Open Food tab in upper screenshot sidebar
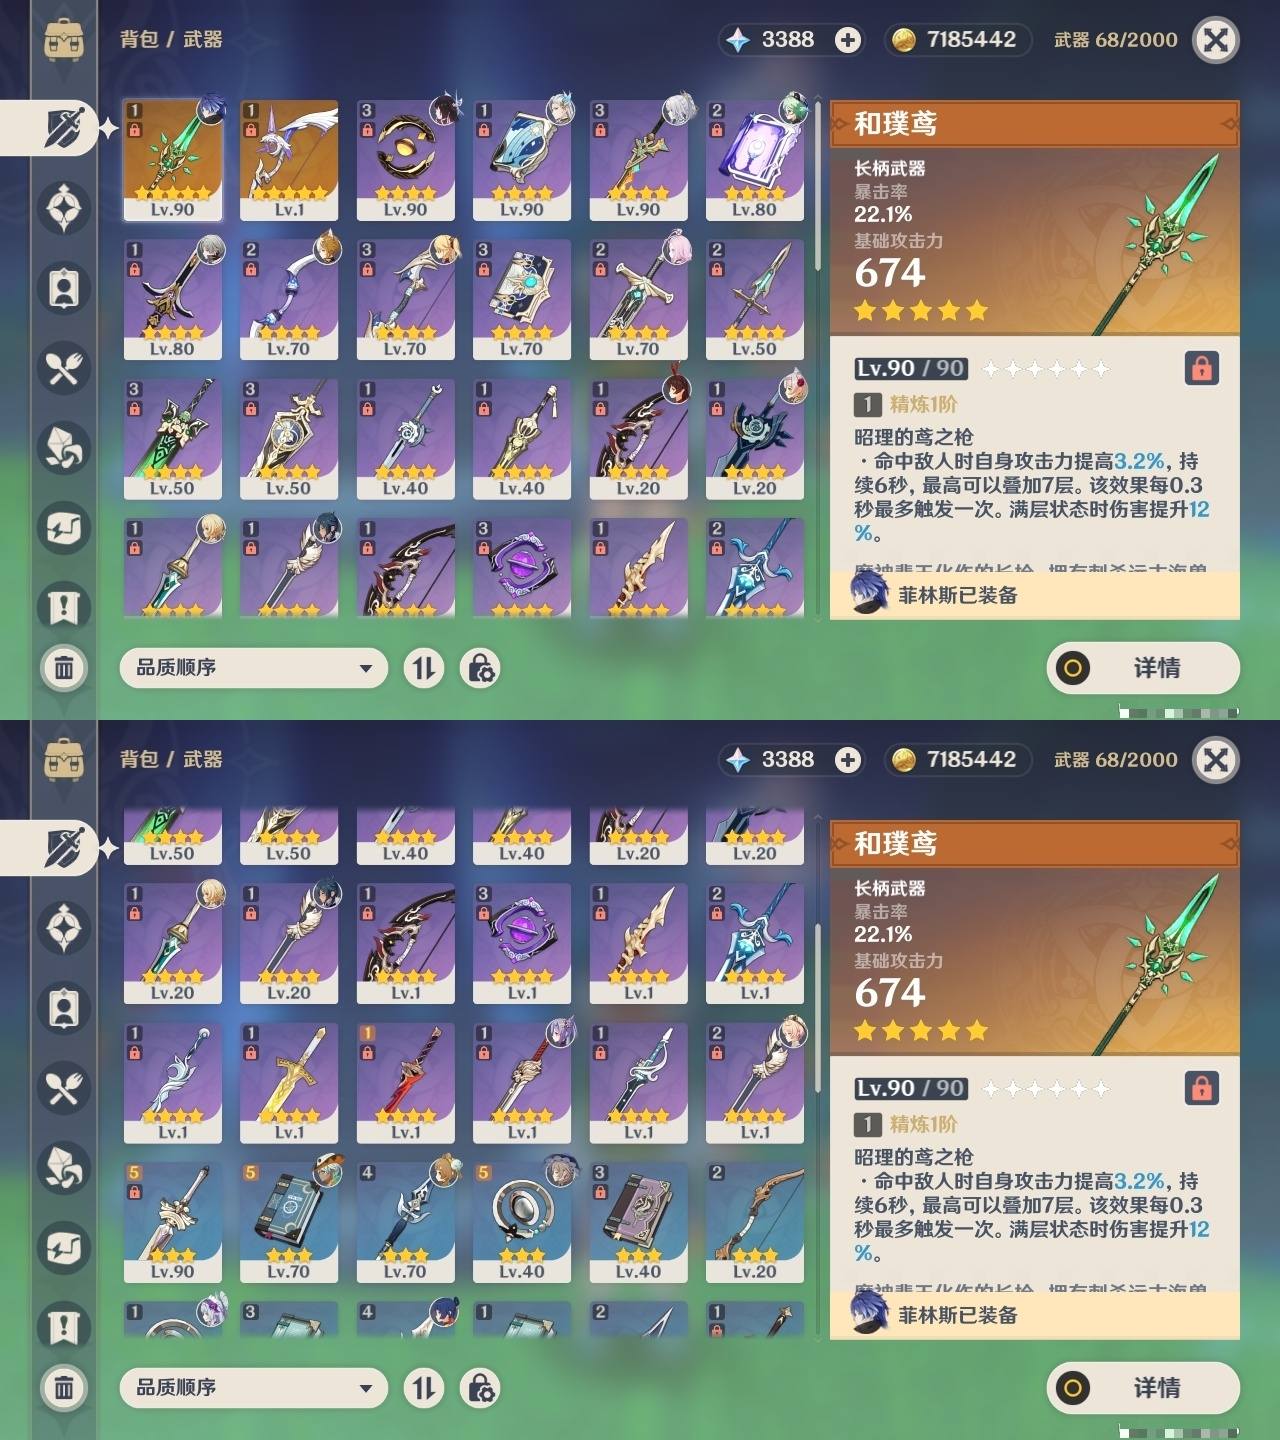 pos(64,368)
